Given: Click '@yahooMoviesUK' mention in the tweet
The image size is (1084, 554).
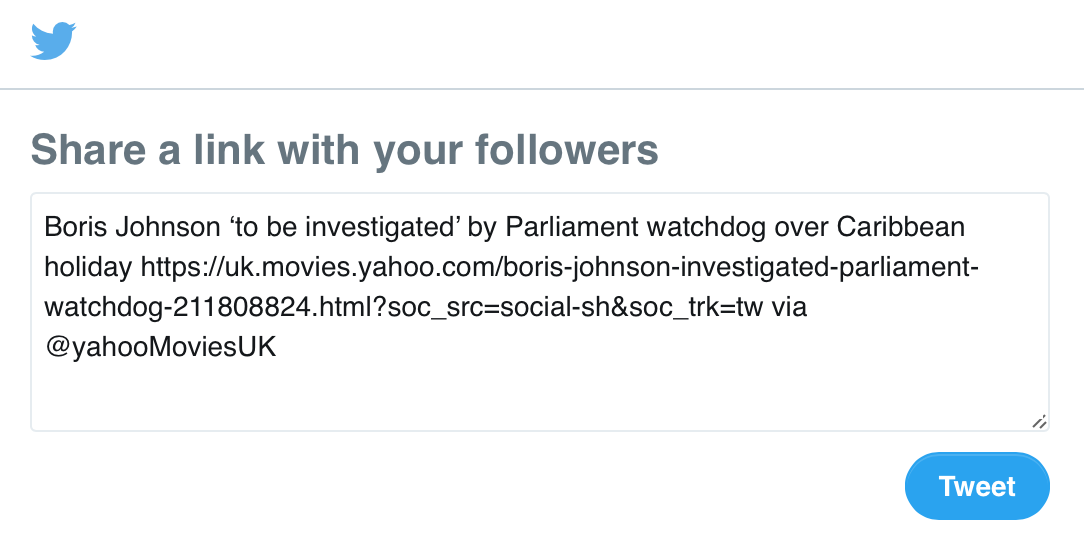Looking at the screenshot, I should tap(160, 347).
